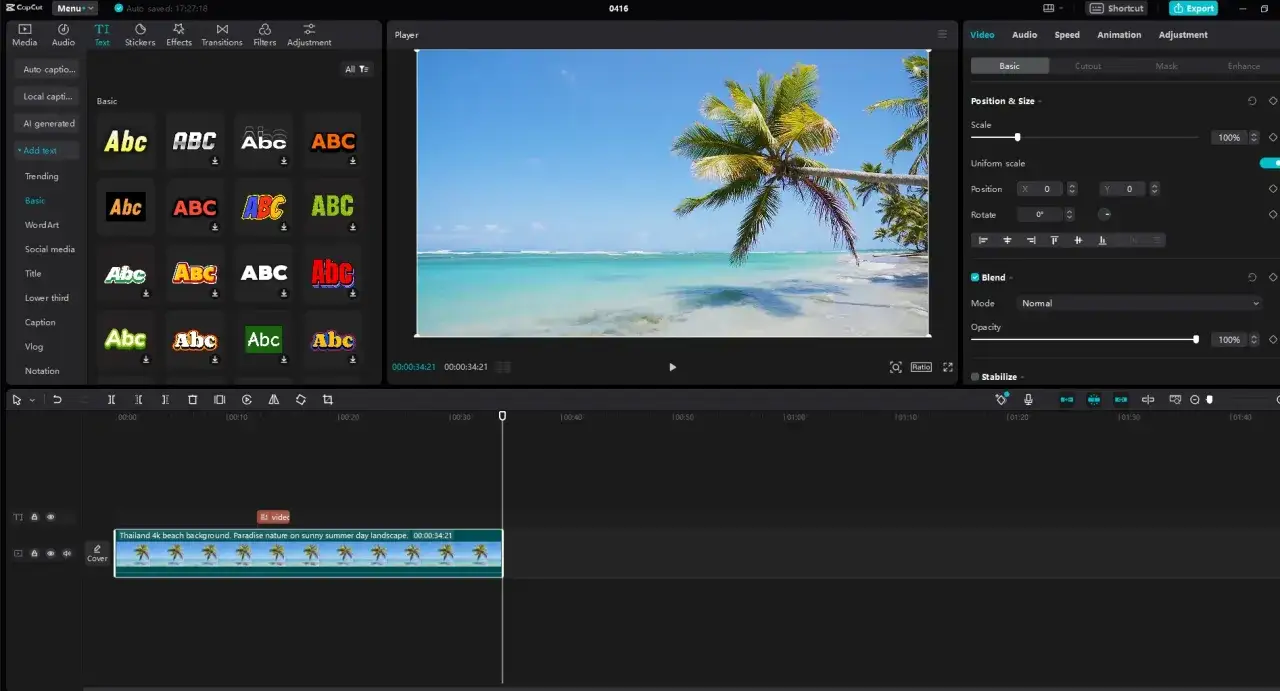1280x691 pixels.
Task: Uncheck the Blend checkbox
Action: (975, 277)
